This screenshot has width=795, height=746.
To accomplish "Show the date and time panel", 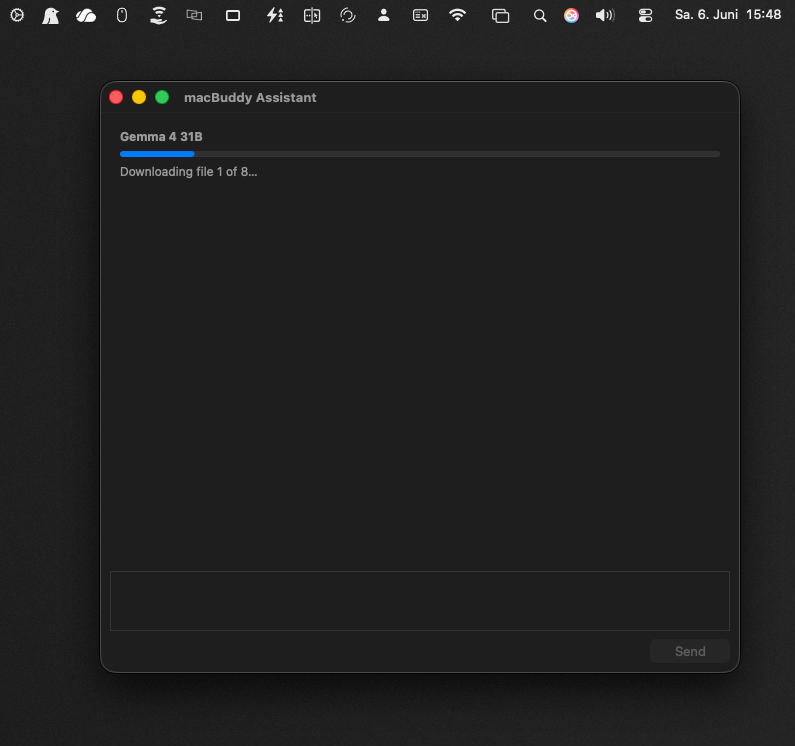I will 728,15.
